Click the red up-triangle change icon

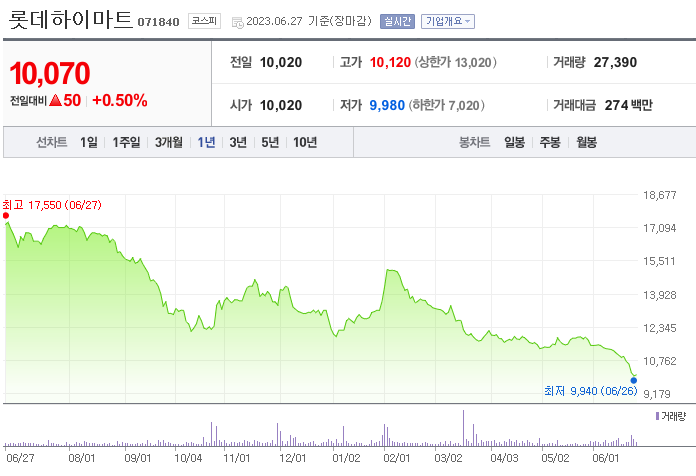coord(55,100)
